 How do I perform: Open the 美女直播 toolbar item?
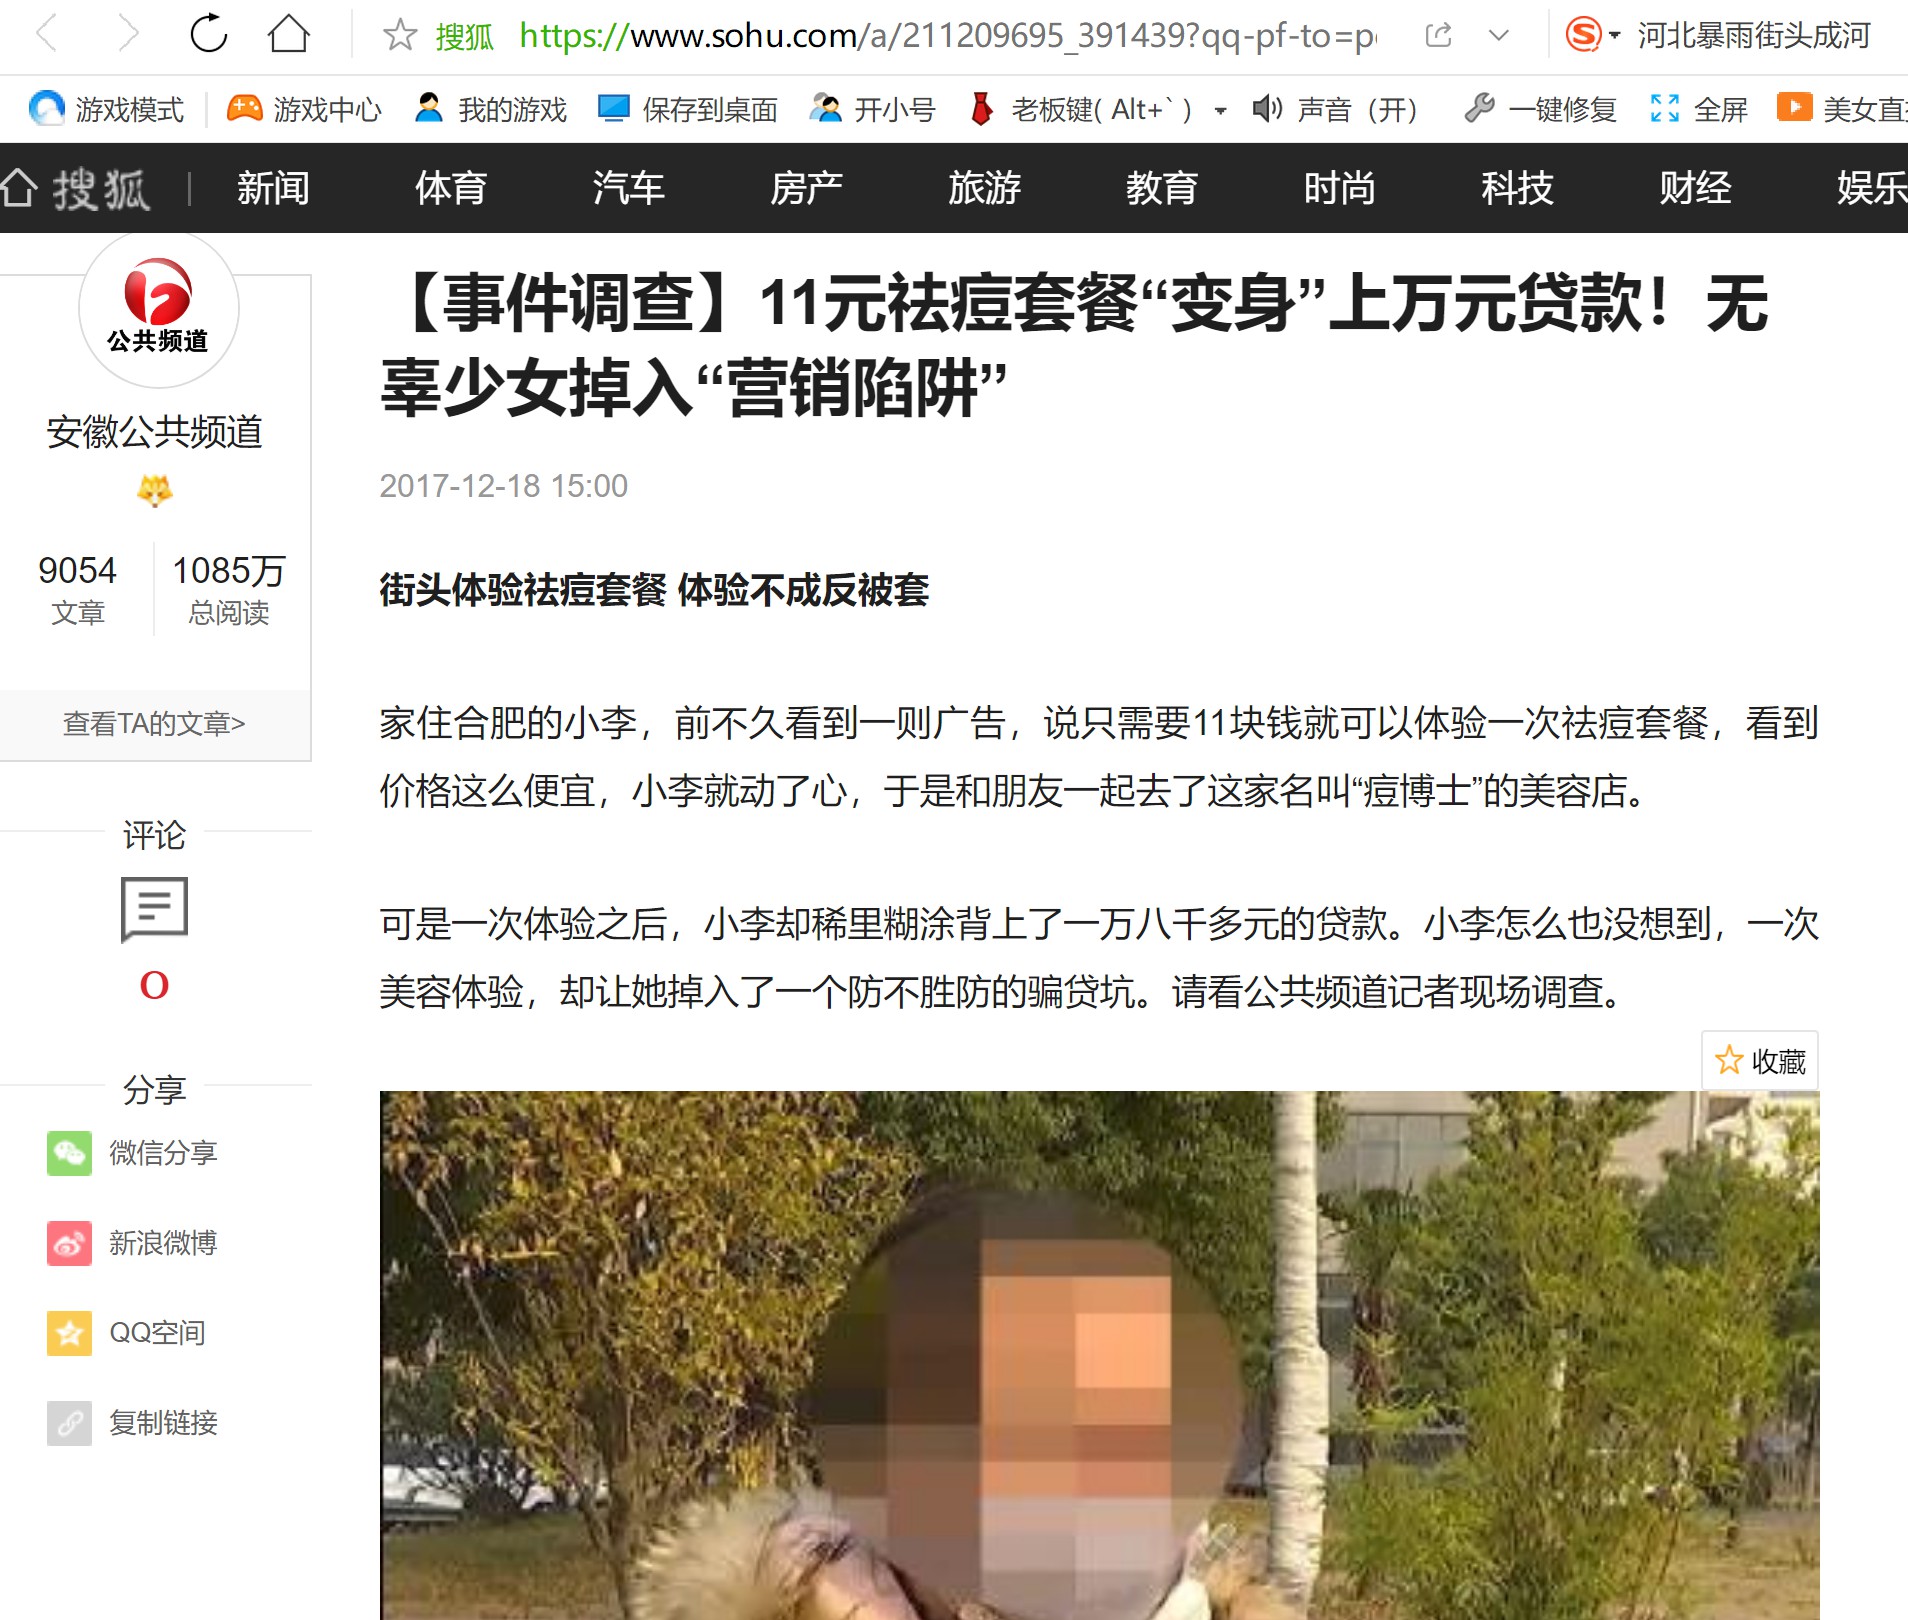point(1842,109)
